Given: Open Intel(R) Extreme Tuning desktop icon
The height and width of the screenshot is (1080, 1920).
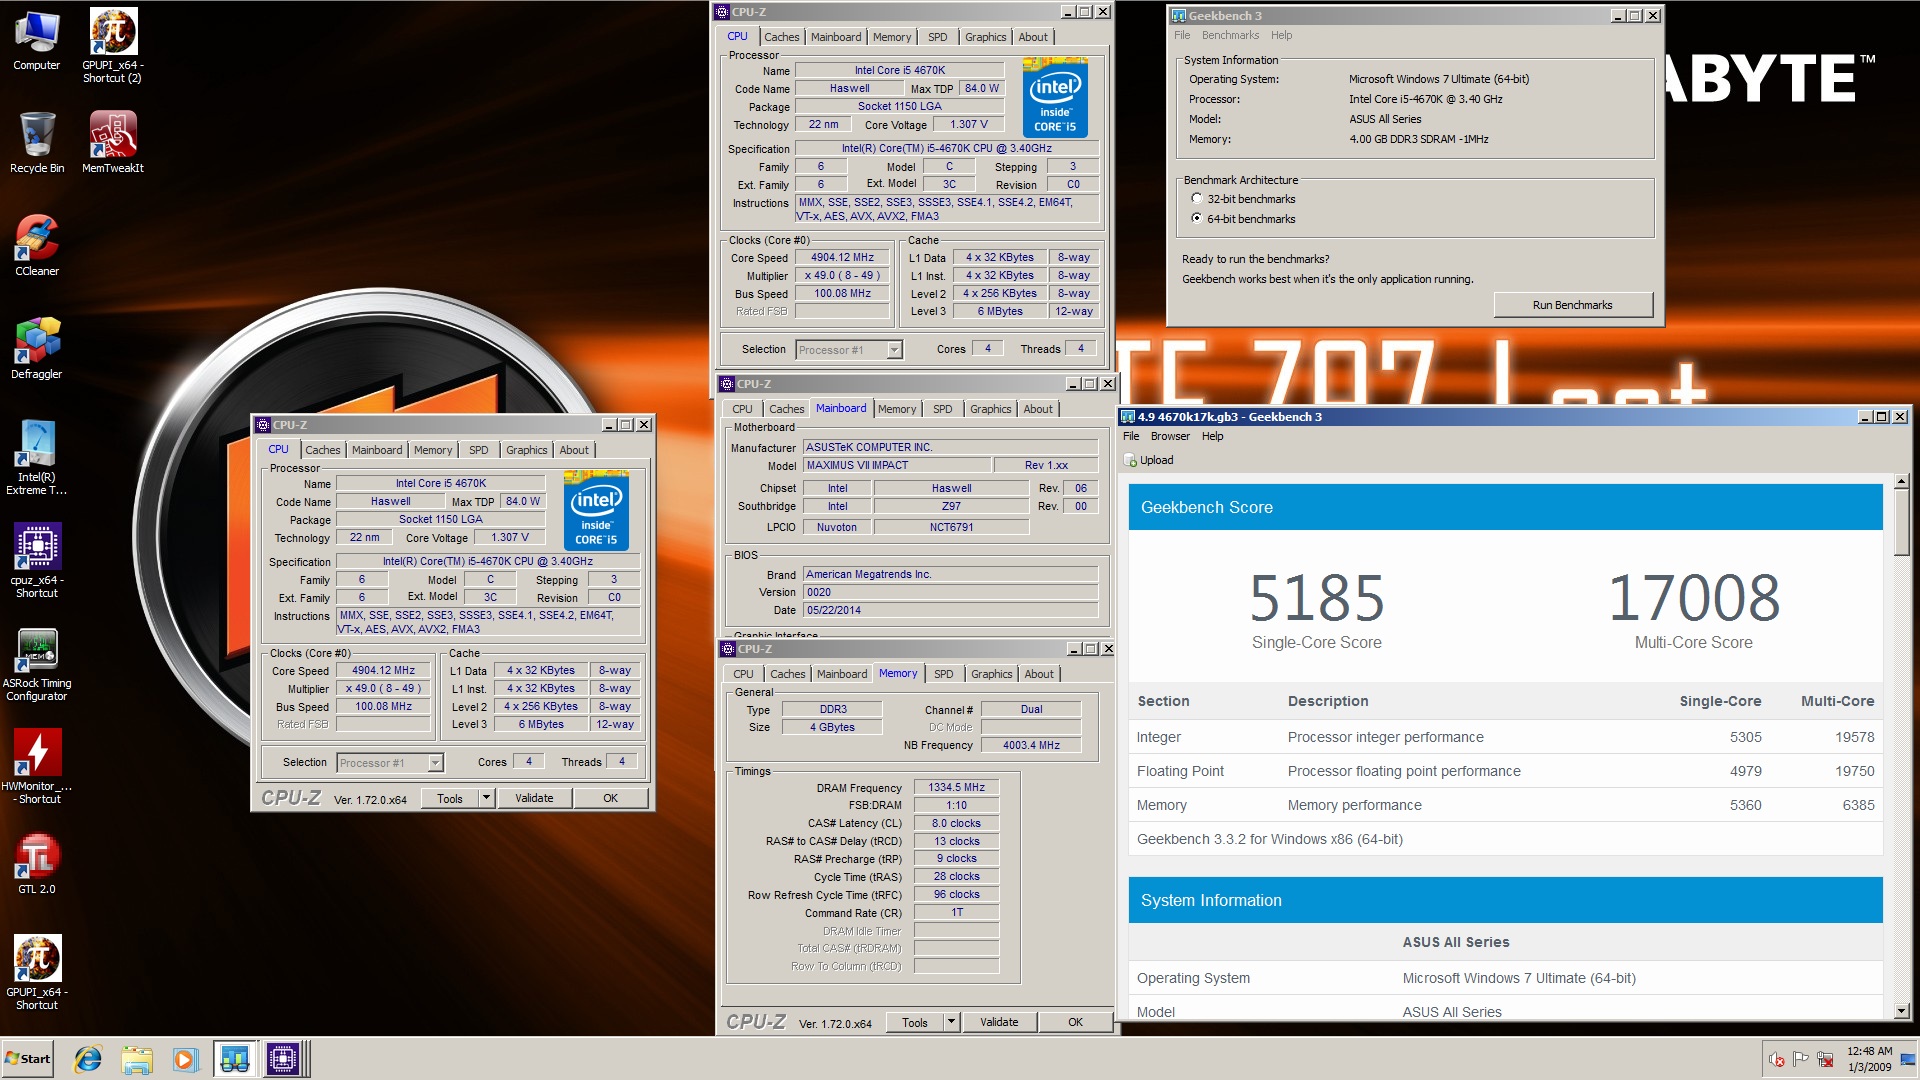Looking at the screenshot, I should 37,458.
